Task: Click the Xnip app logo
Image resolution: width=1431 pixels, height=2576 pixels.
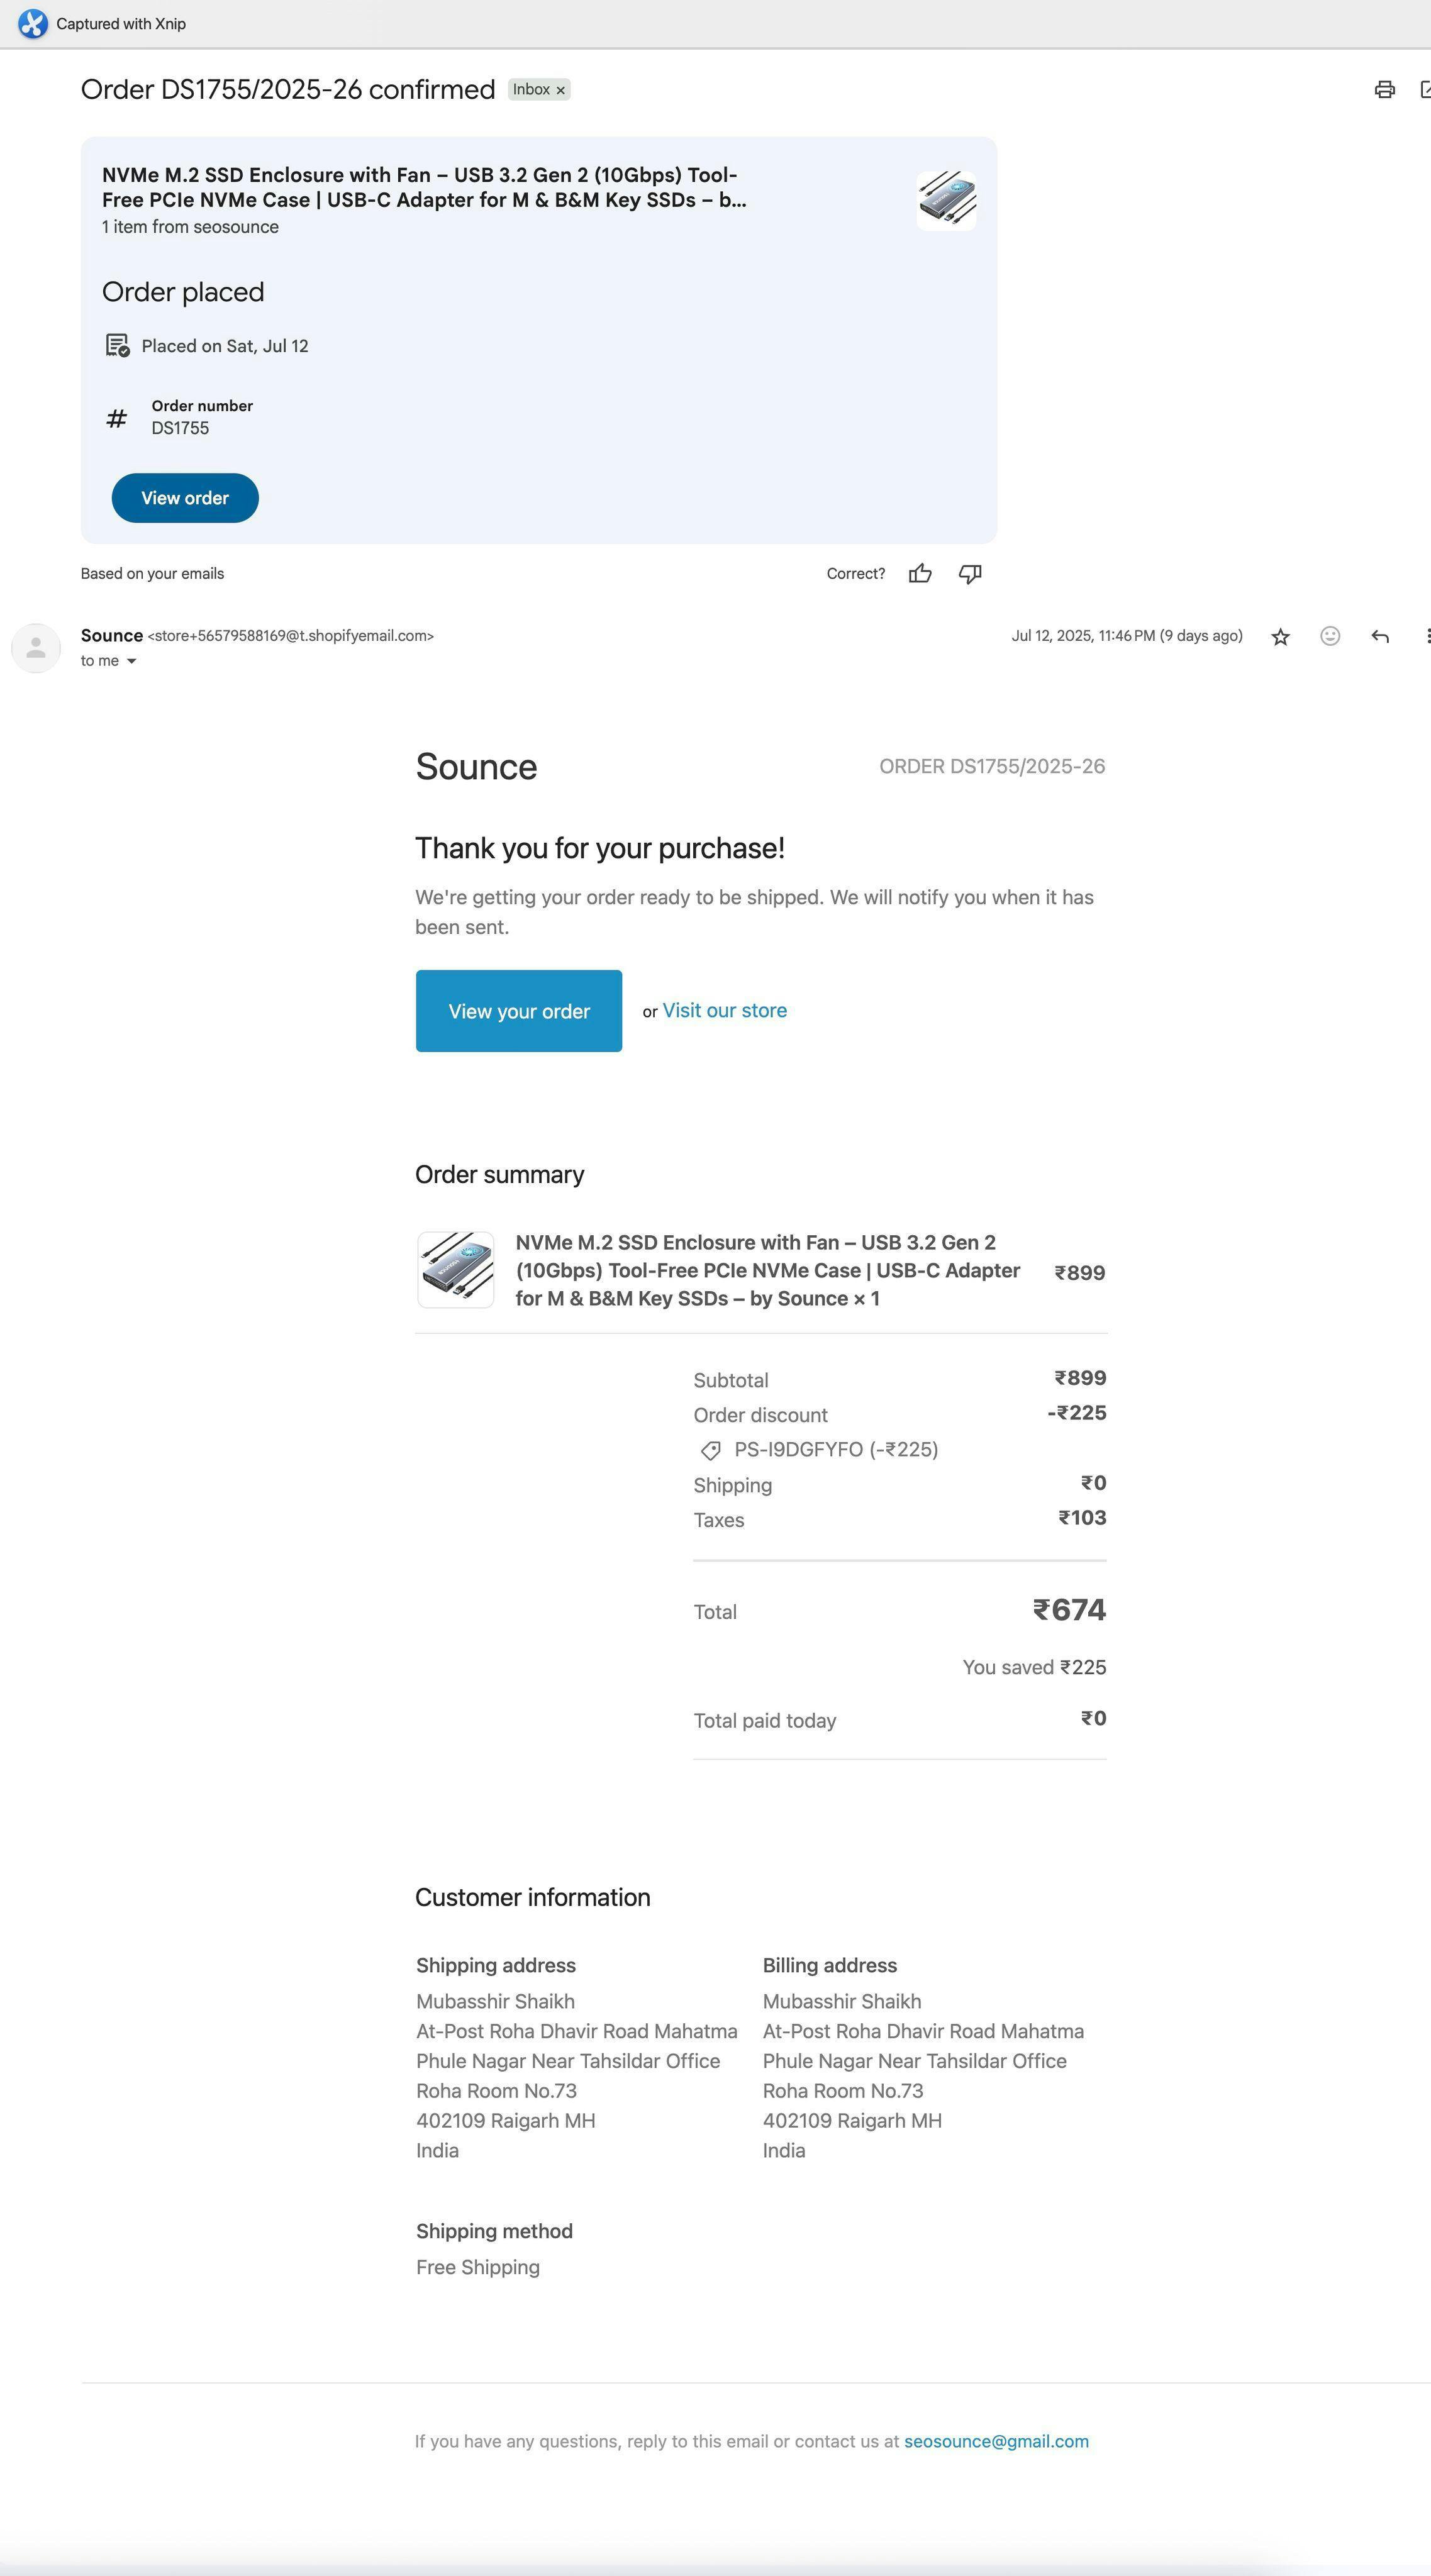Action: tap(33, 24)
